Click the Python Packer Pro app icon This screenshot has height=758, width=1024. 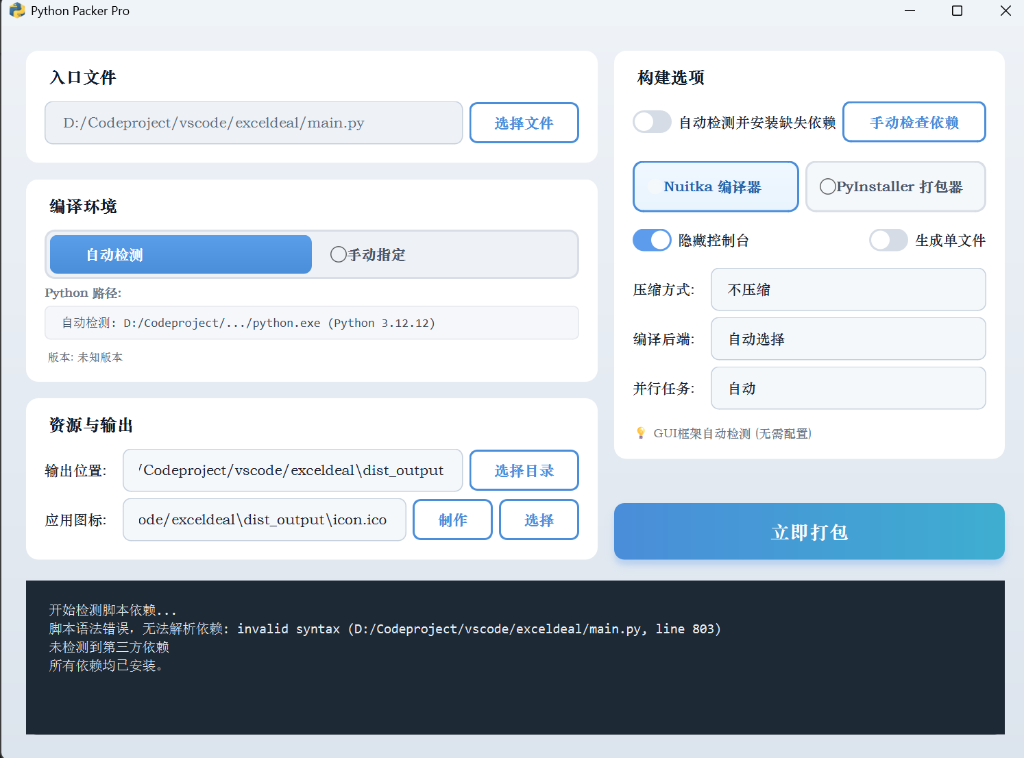click(x=17, y=10)
